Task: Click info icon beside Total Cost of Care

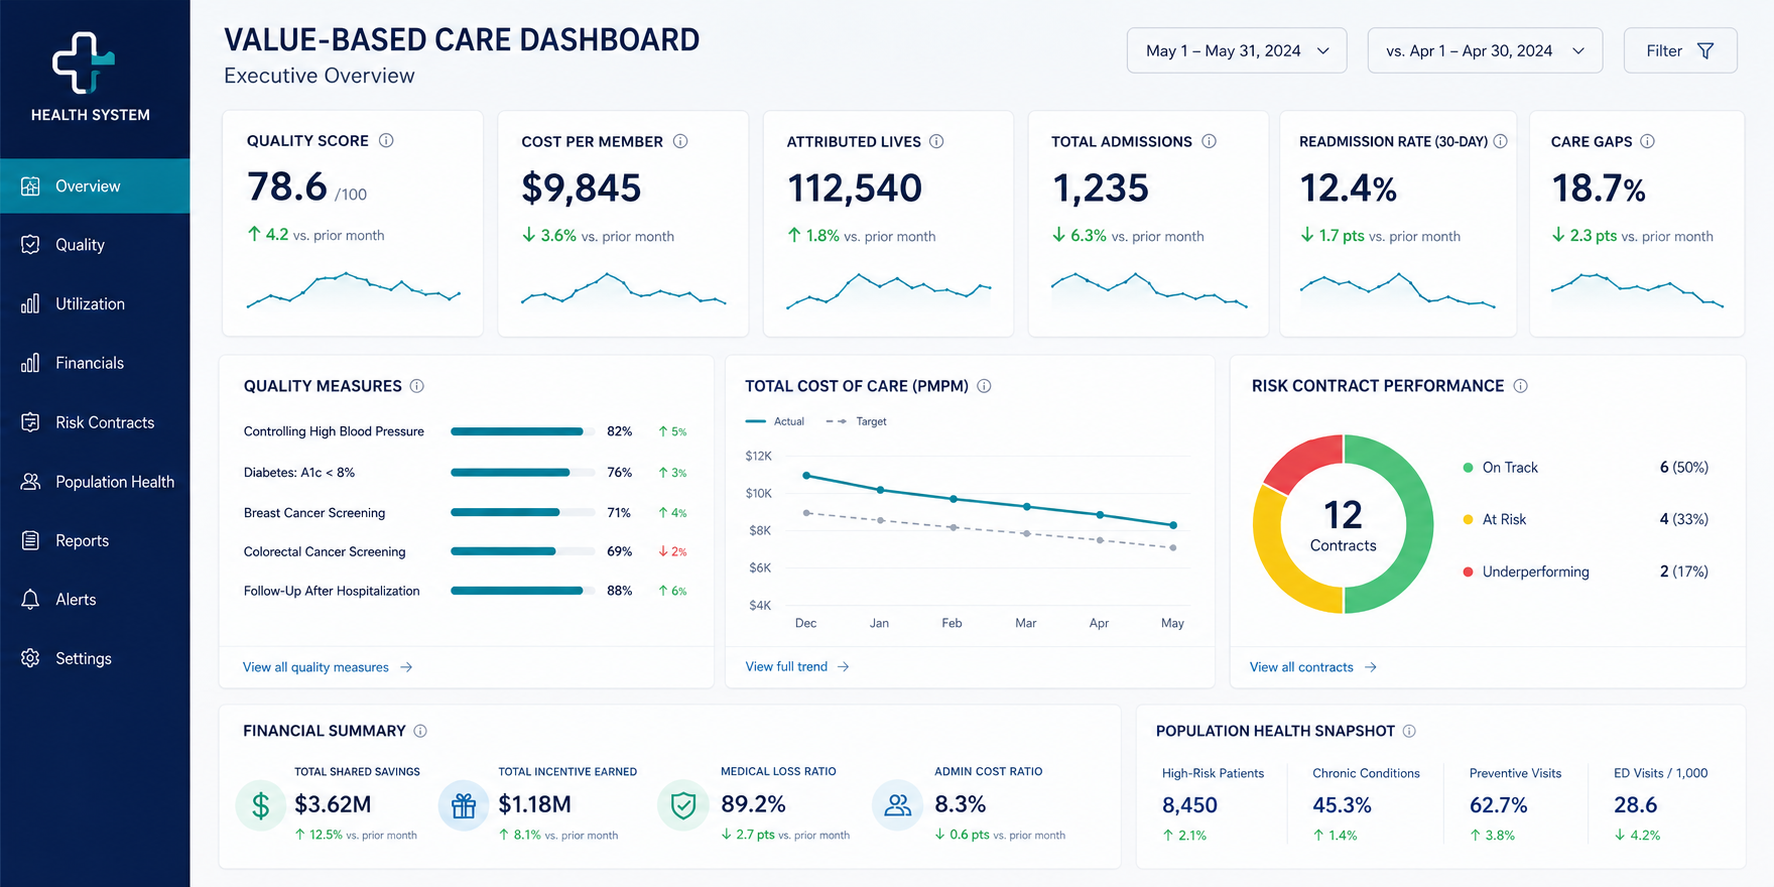Action: coord(984,386)
